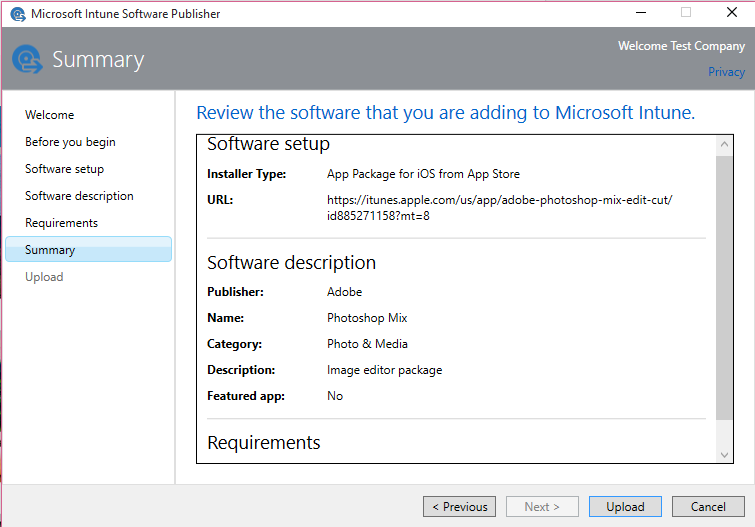Screen dimensions: 755x527
Task: Click the vertical scrollbar thumb
Action: point(725,285)
